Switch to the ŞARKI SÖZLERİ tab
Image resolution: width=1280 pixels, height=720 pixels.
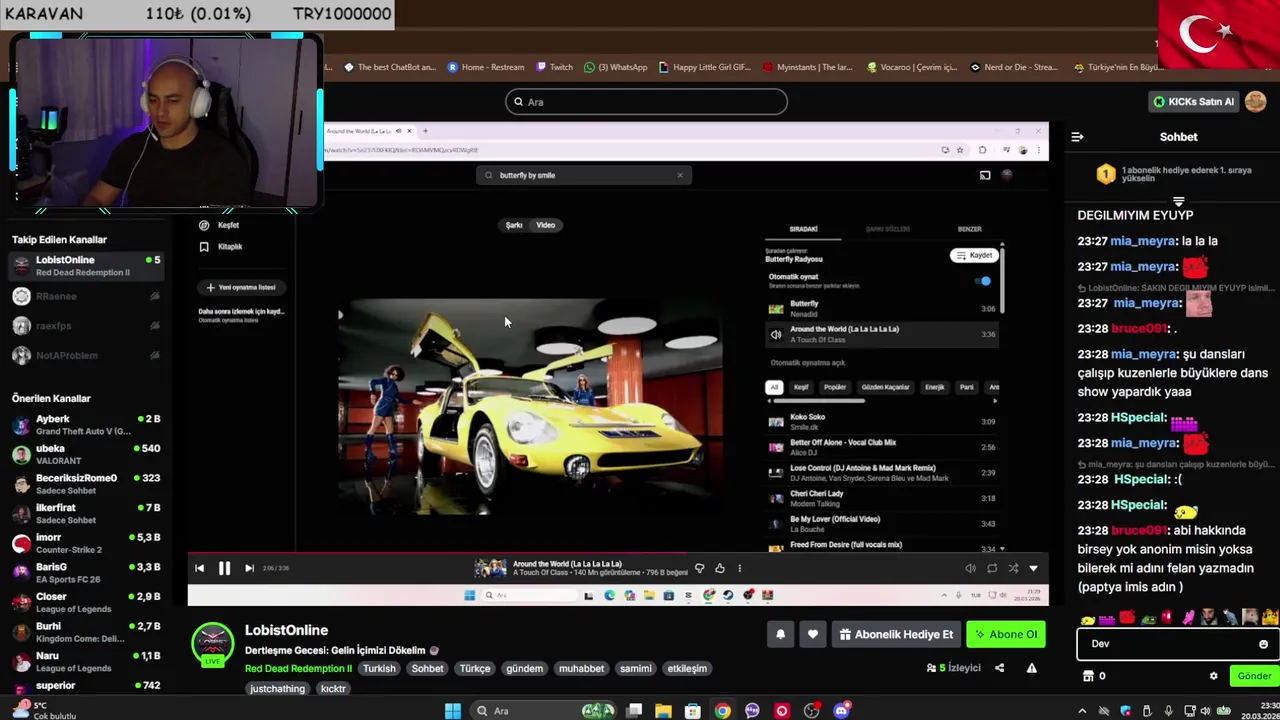click(887, 229)
